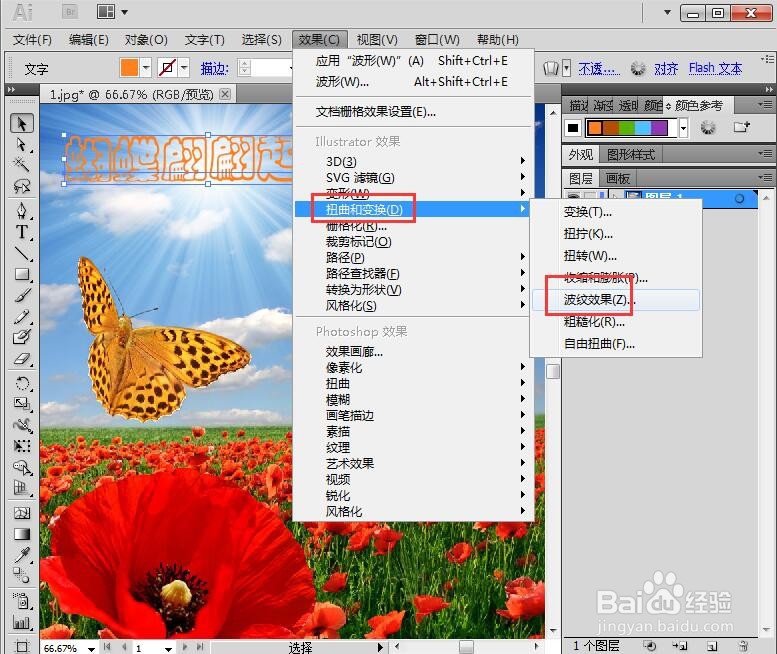The width and height of the screenshot is (777, 654).
Task: Click the 描边 stroke link
Action: coord(215,68)
